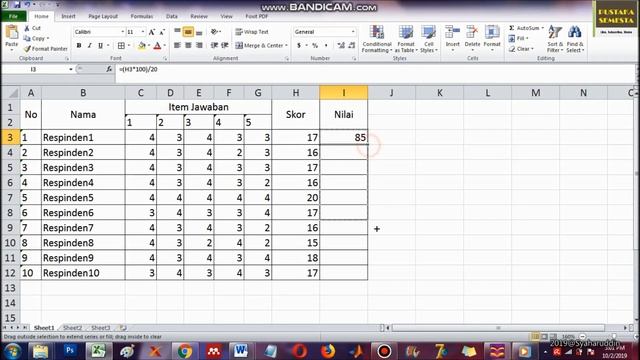
Task: Switch to the Insert ribbon tab
Action: 68,16
